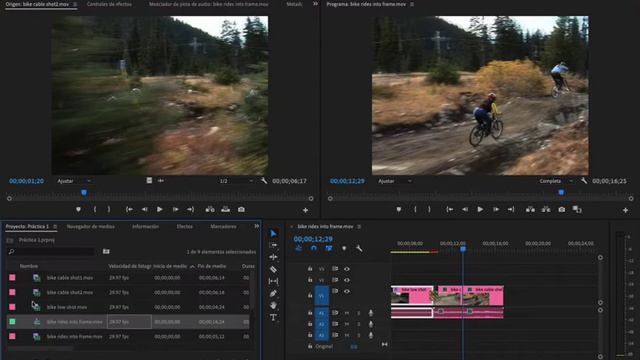Open Source monitor Ajustar zoom dropdown
This screenshot has height=360, width=640.
[74, 181]
